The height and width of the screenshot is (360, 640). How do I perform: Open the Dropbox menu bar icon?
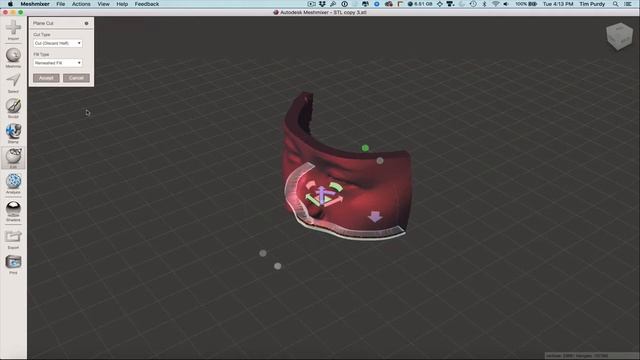point(322,4)
